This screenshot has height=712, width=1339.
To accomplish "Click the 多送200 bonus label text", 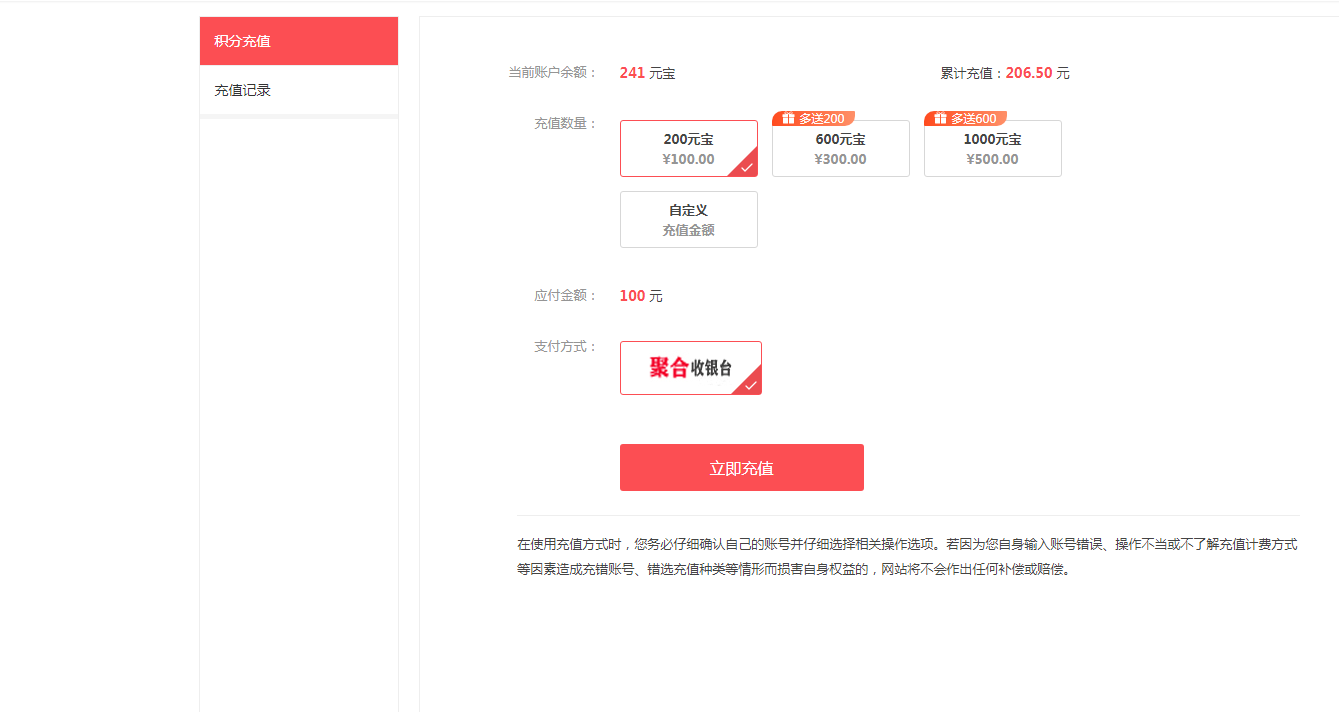I will point(821,118).
